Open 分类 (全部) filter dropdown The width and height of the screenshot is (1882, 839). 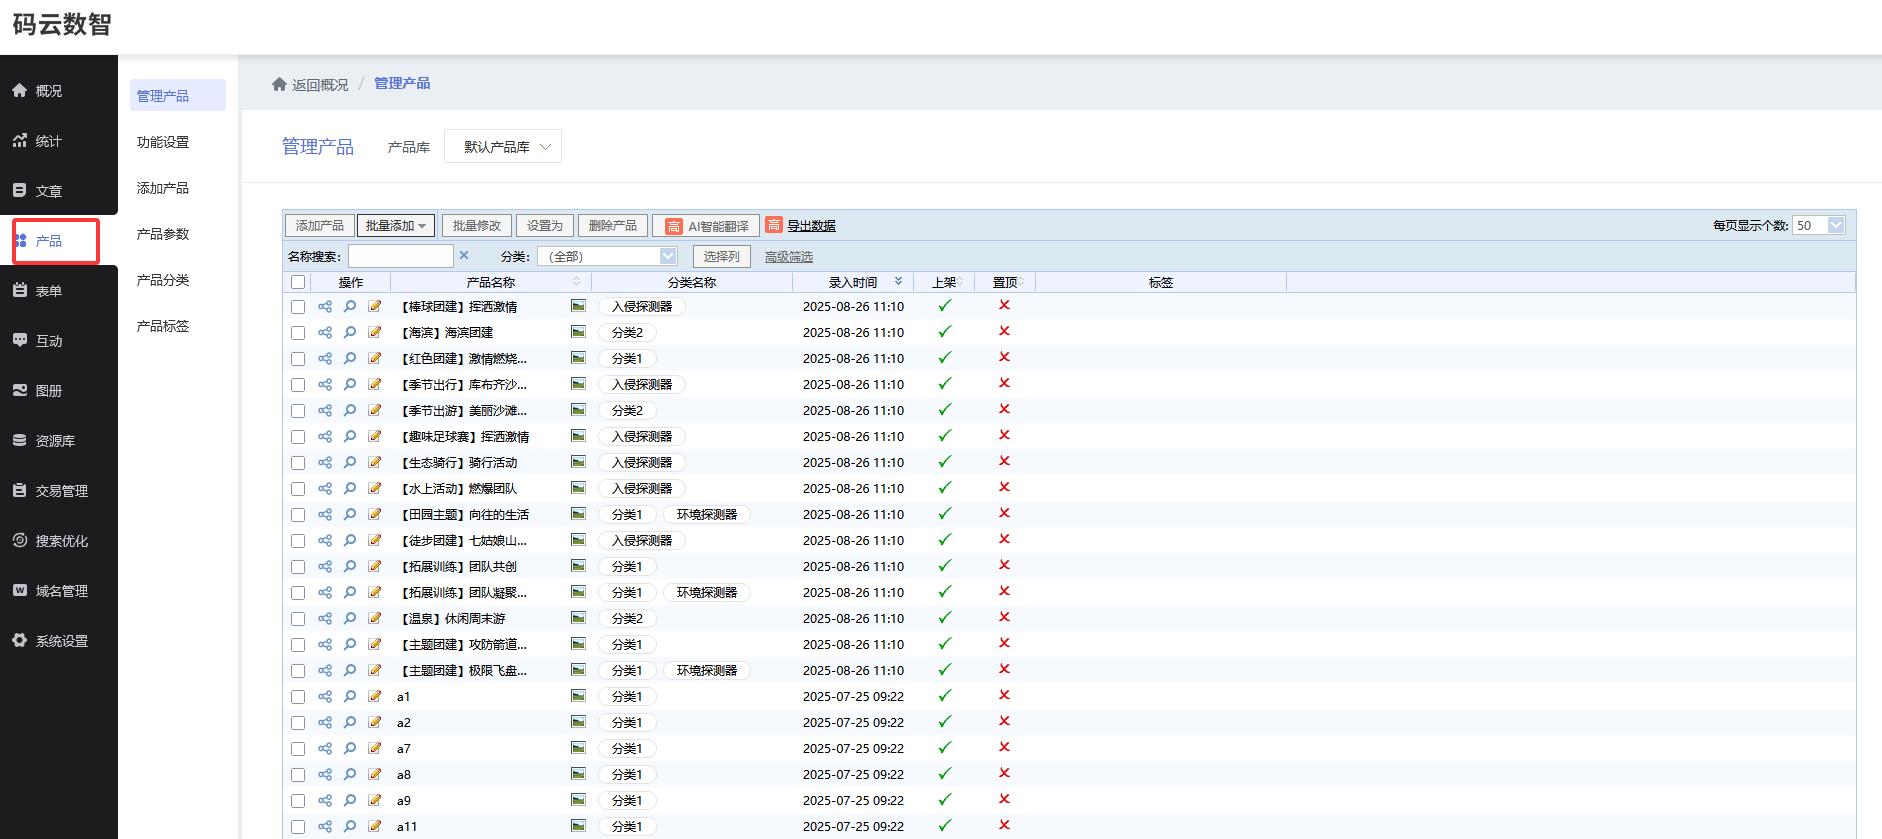607,256
